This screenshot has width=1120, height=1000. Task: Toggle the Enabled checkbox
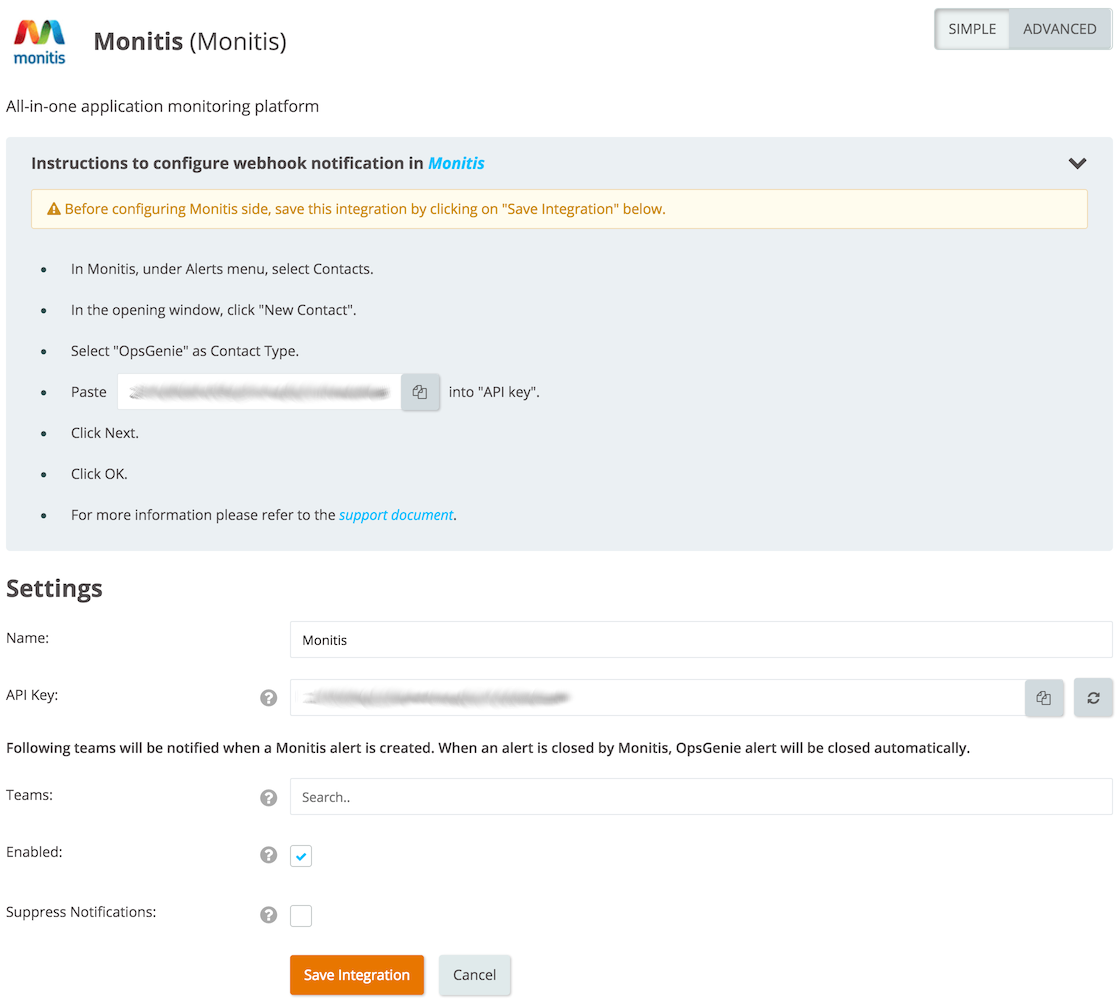(301, 856)
